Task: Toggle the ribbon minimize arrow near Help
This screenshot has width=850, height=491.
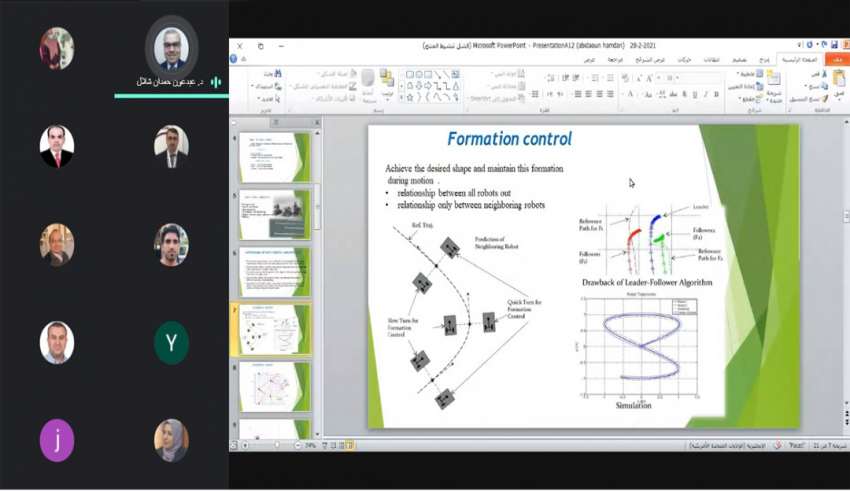Action: tap(243, 59)
